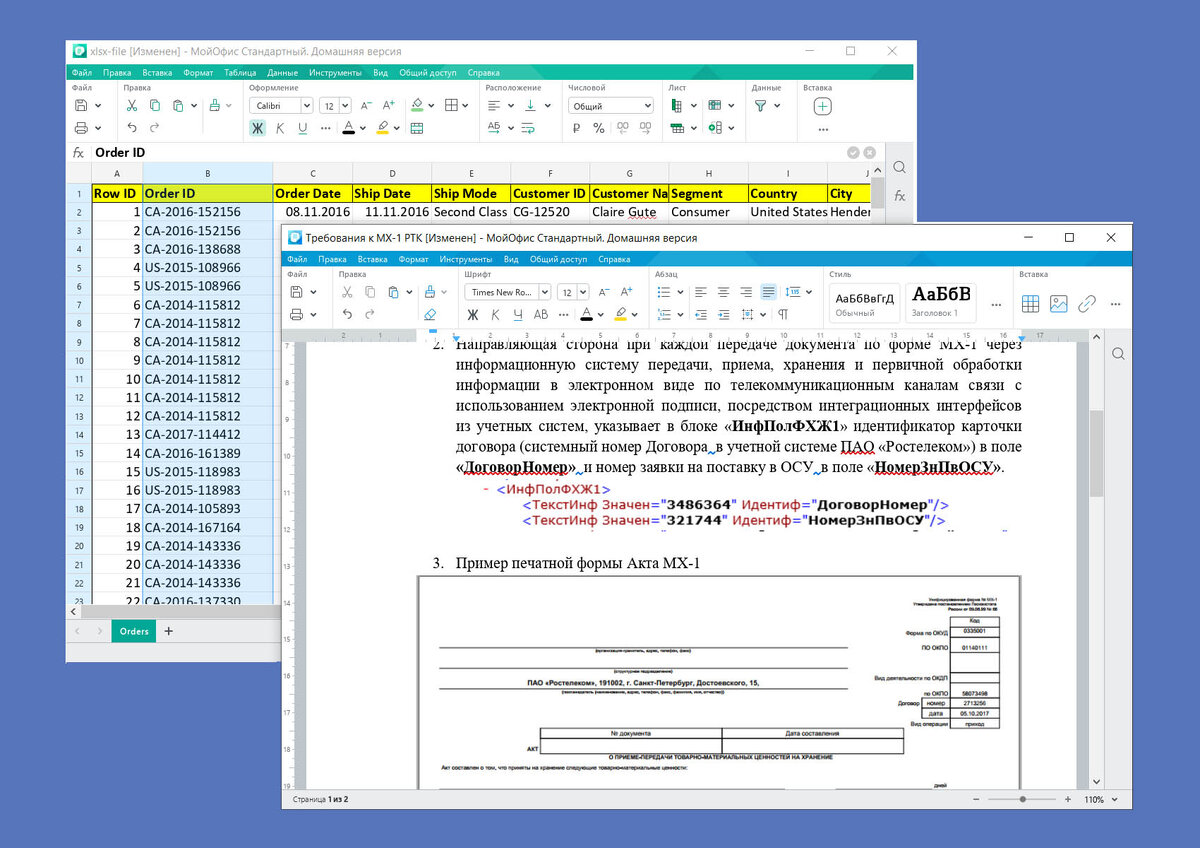Select Orders sheet tab
The image size is (1200, 848).
pyautogui.click(x=133, y=631)
